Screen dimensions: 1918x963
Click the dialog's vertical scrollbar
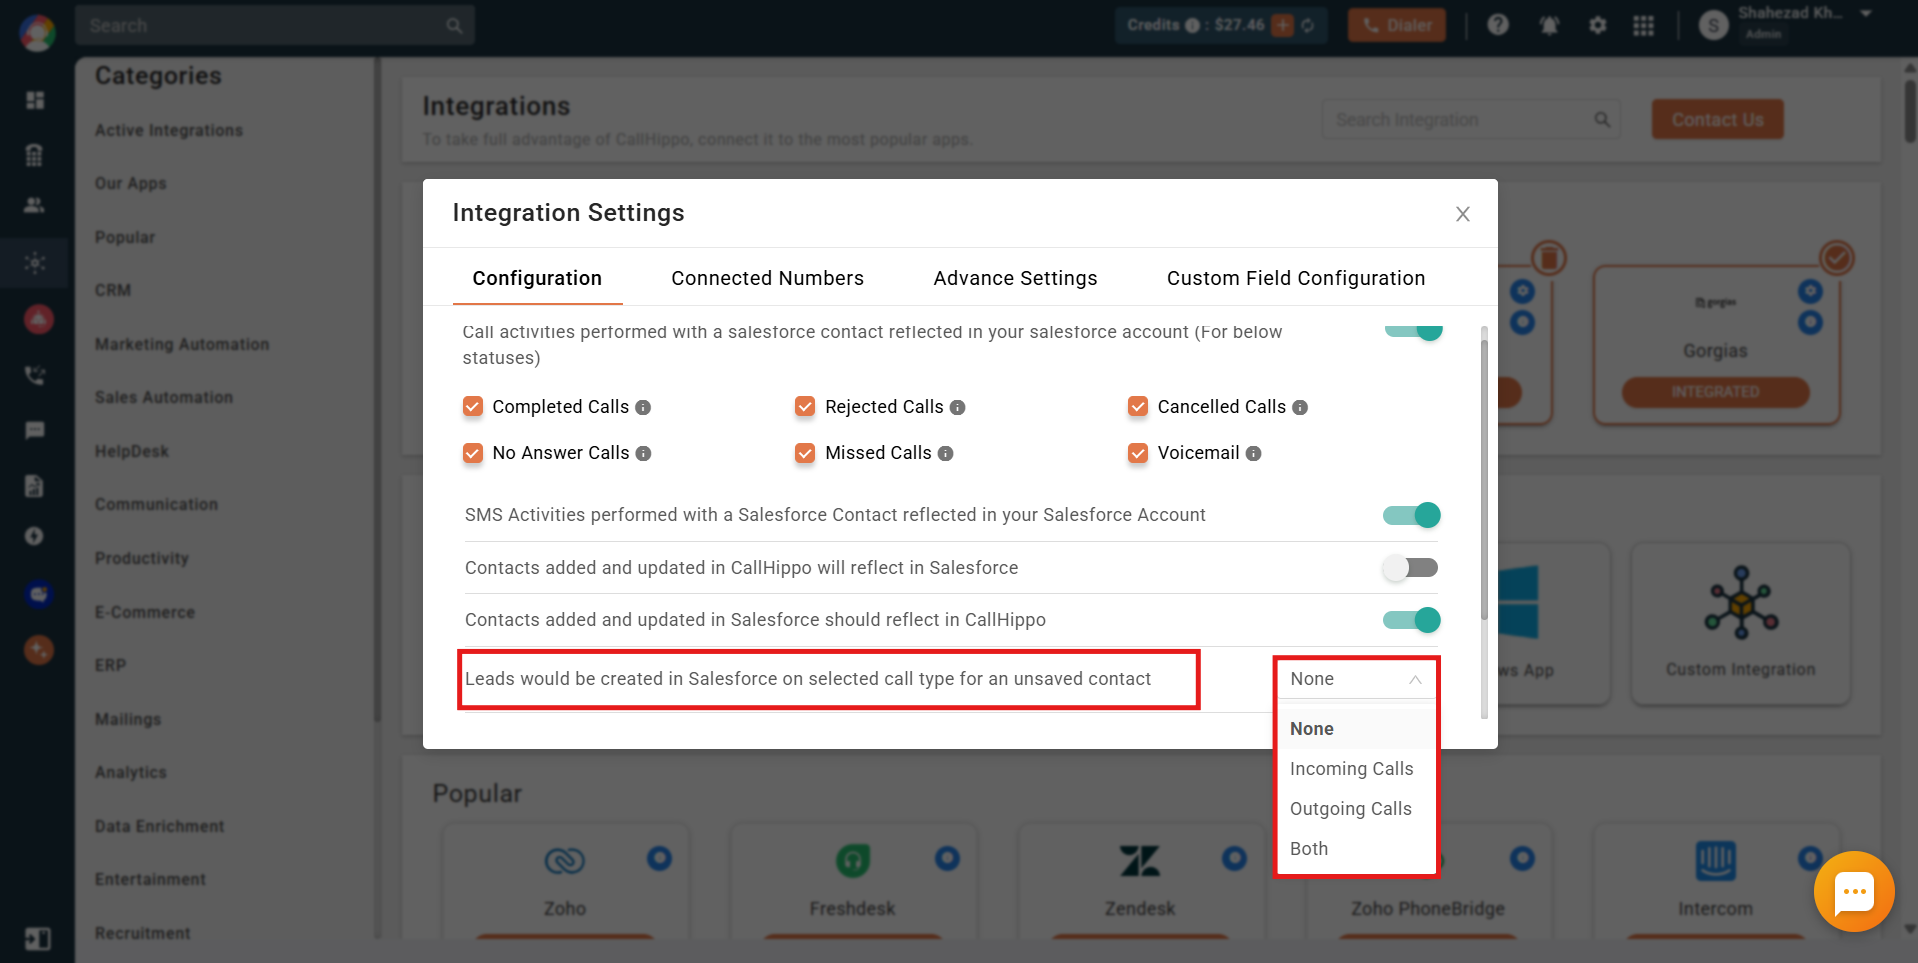click(1484, 480)
